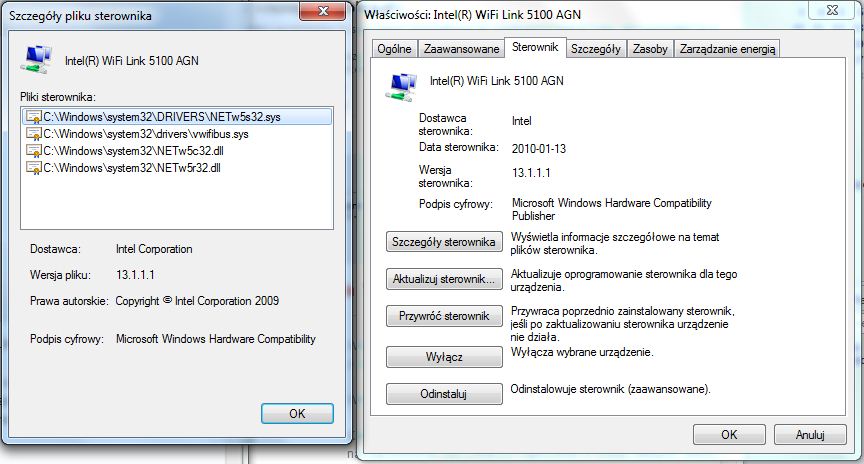The width and height of the screenshot is (864, 464).
Task: Click the Wyłącz button
Action: (444, 357)
